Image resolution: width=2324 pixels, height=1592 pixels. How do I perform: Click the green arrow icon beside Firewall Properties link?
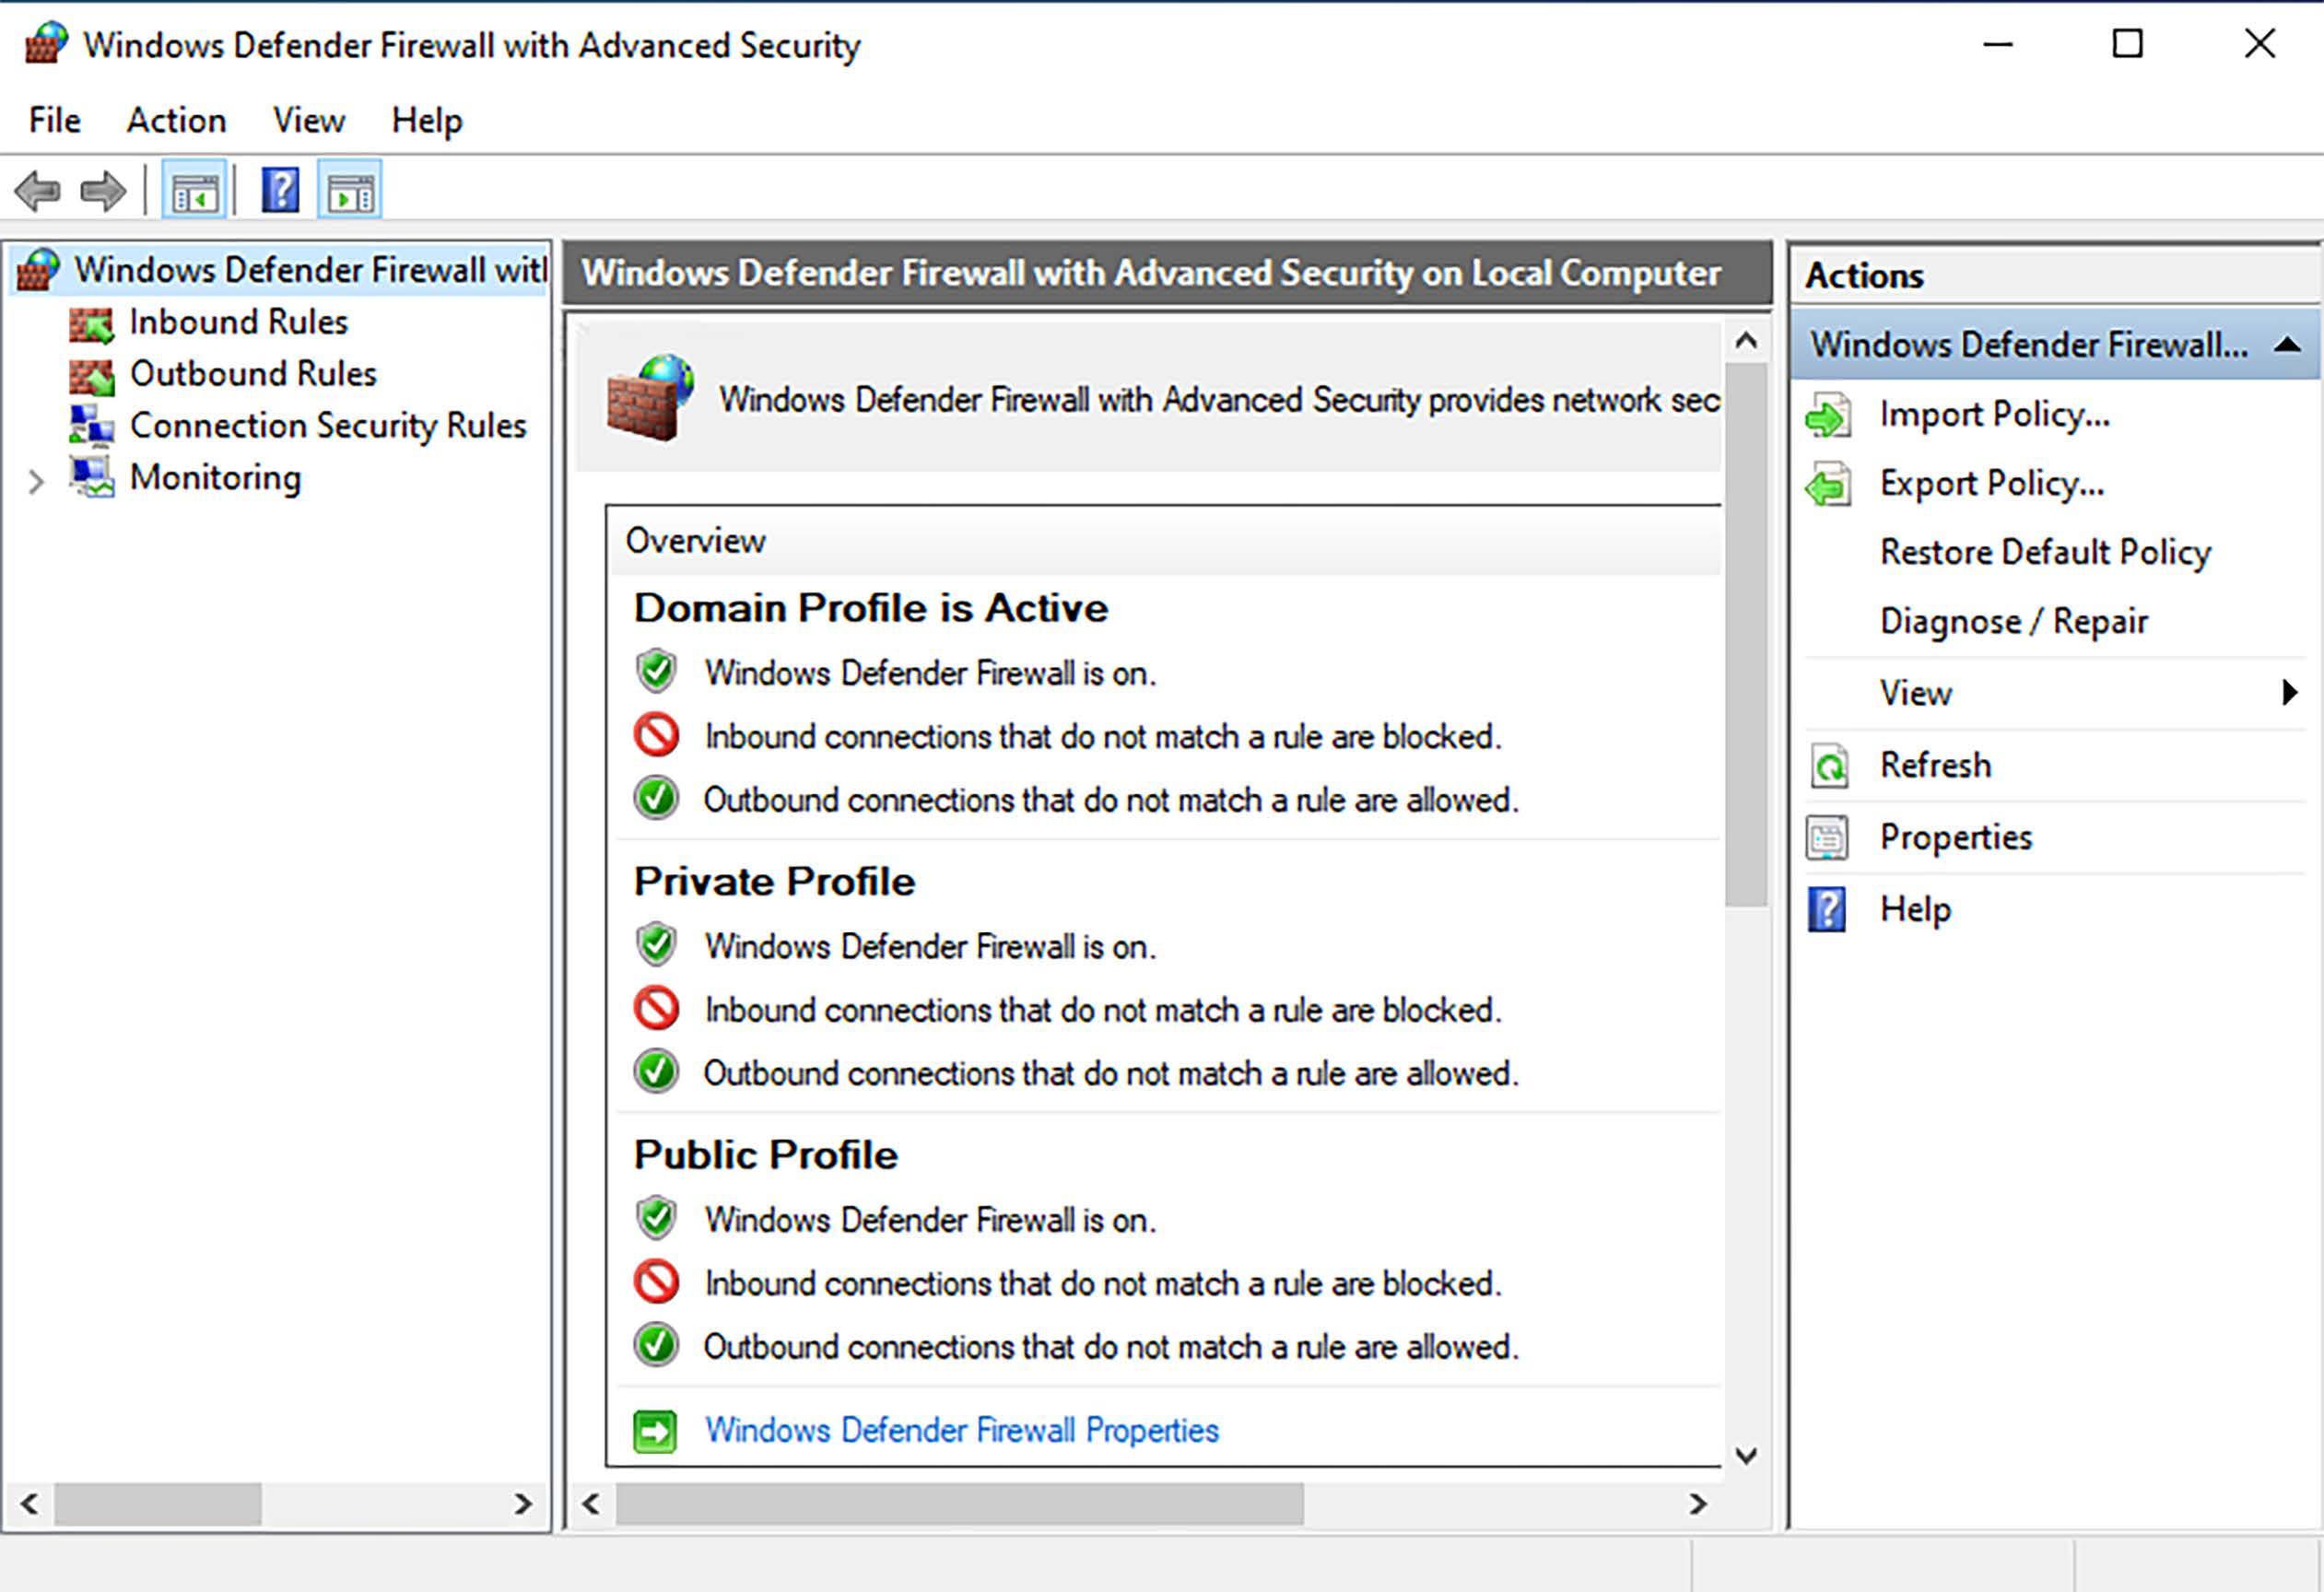tap(655, 1432)
